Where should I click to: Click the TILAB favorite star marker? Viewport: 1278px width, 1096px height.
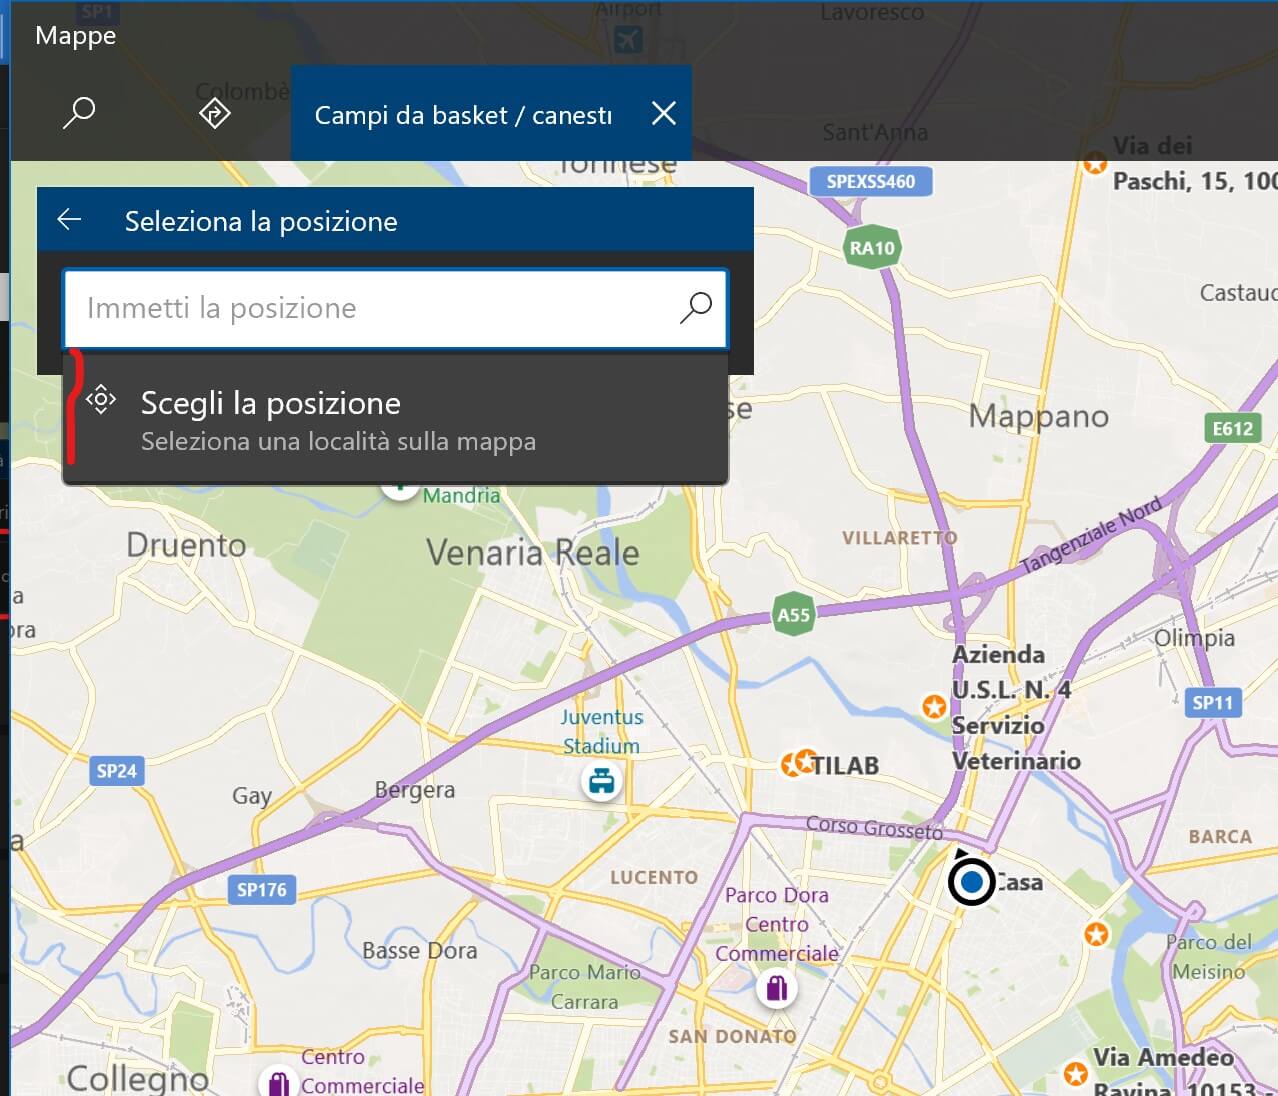(x=798, y=764)
